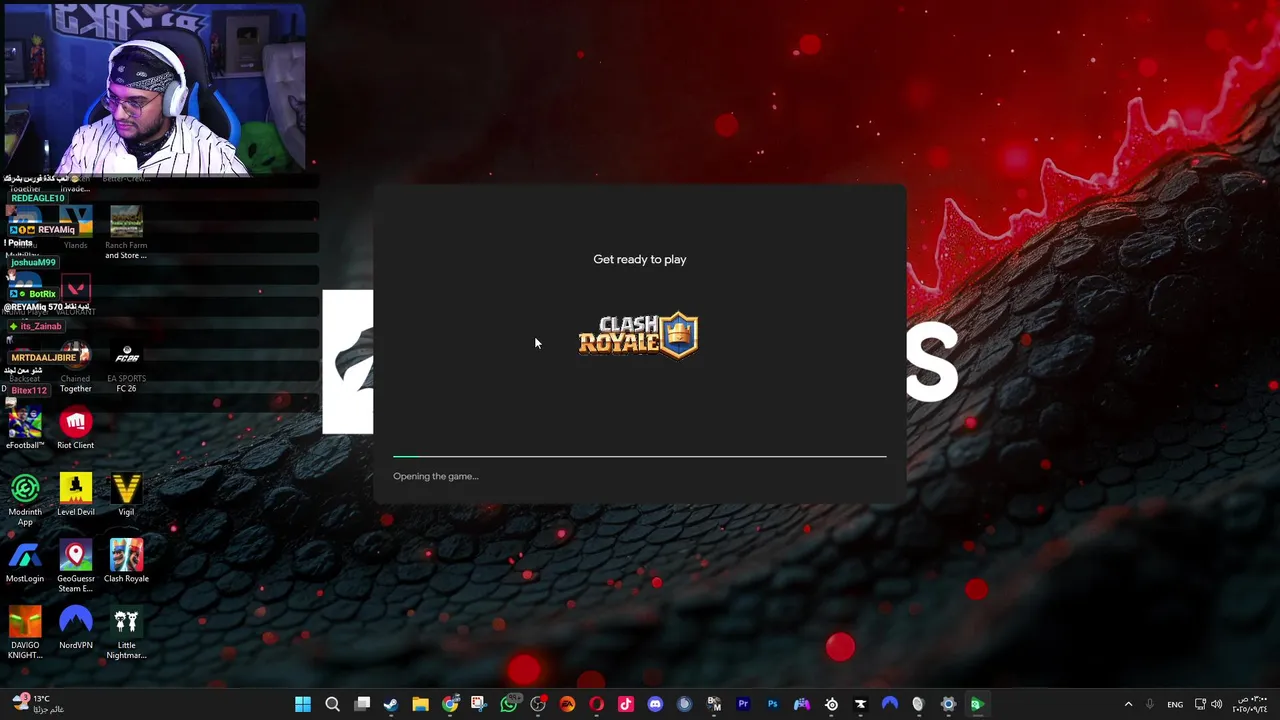Open Steam from the taskbar
The image size is (1280, 720).
pyautogui.click(x=391, y=704)
